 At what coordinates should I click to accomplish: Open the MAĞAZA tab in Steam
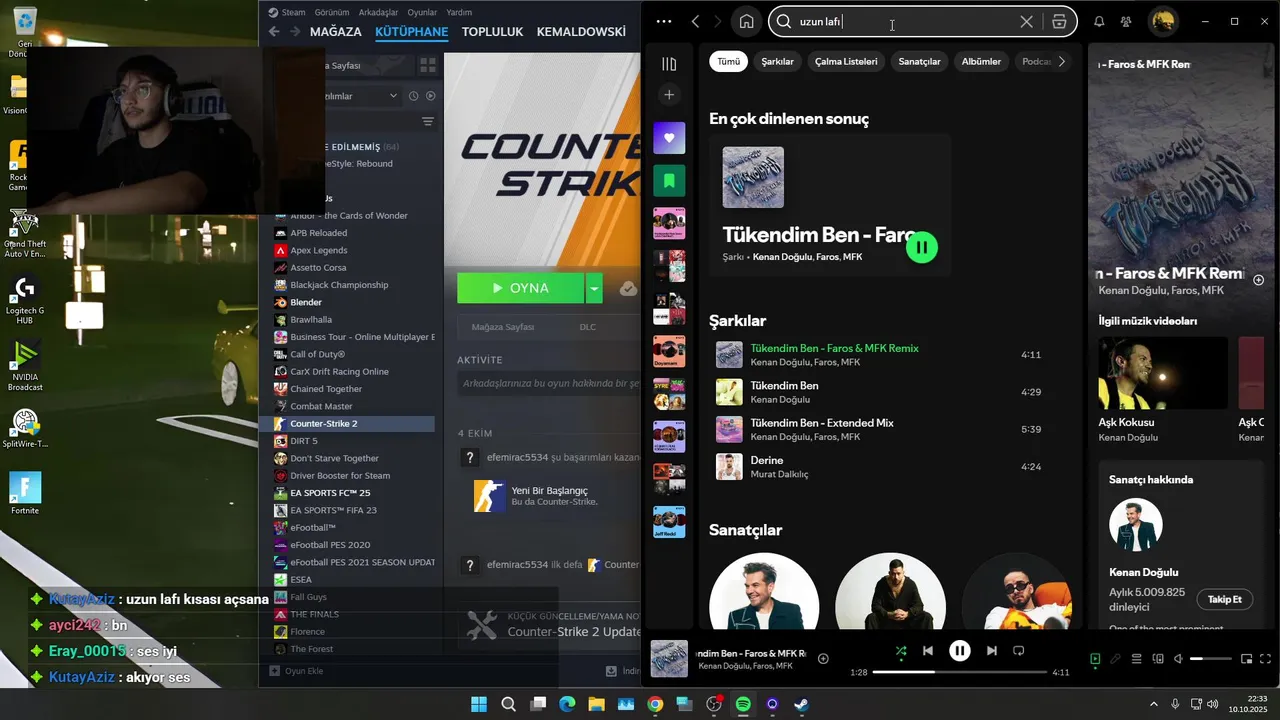336,32
